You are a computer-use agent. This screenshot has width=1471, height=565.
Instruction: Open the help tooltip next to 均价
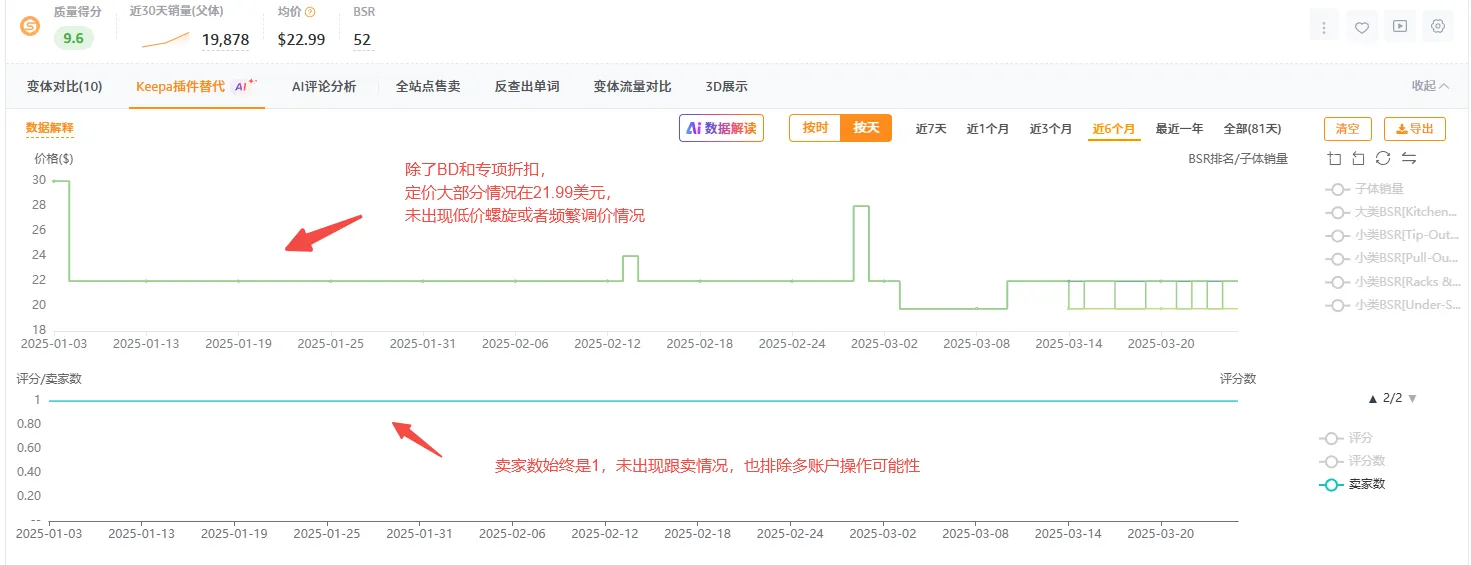pos(310,13)
